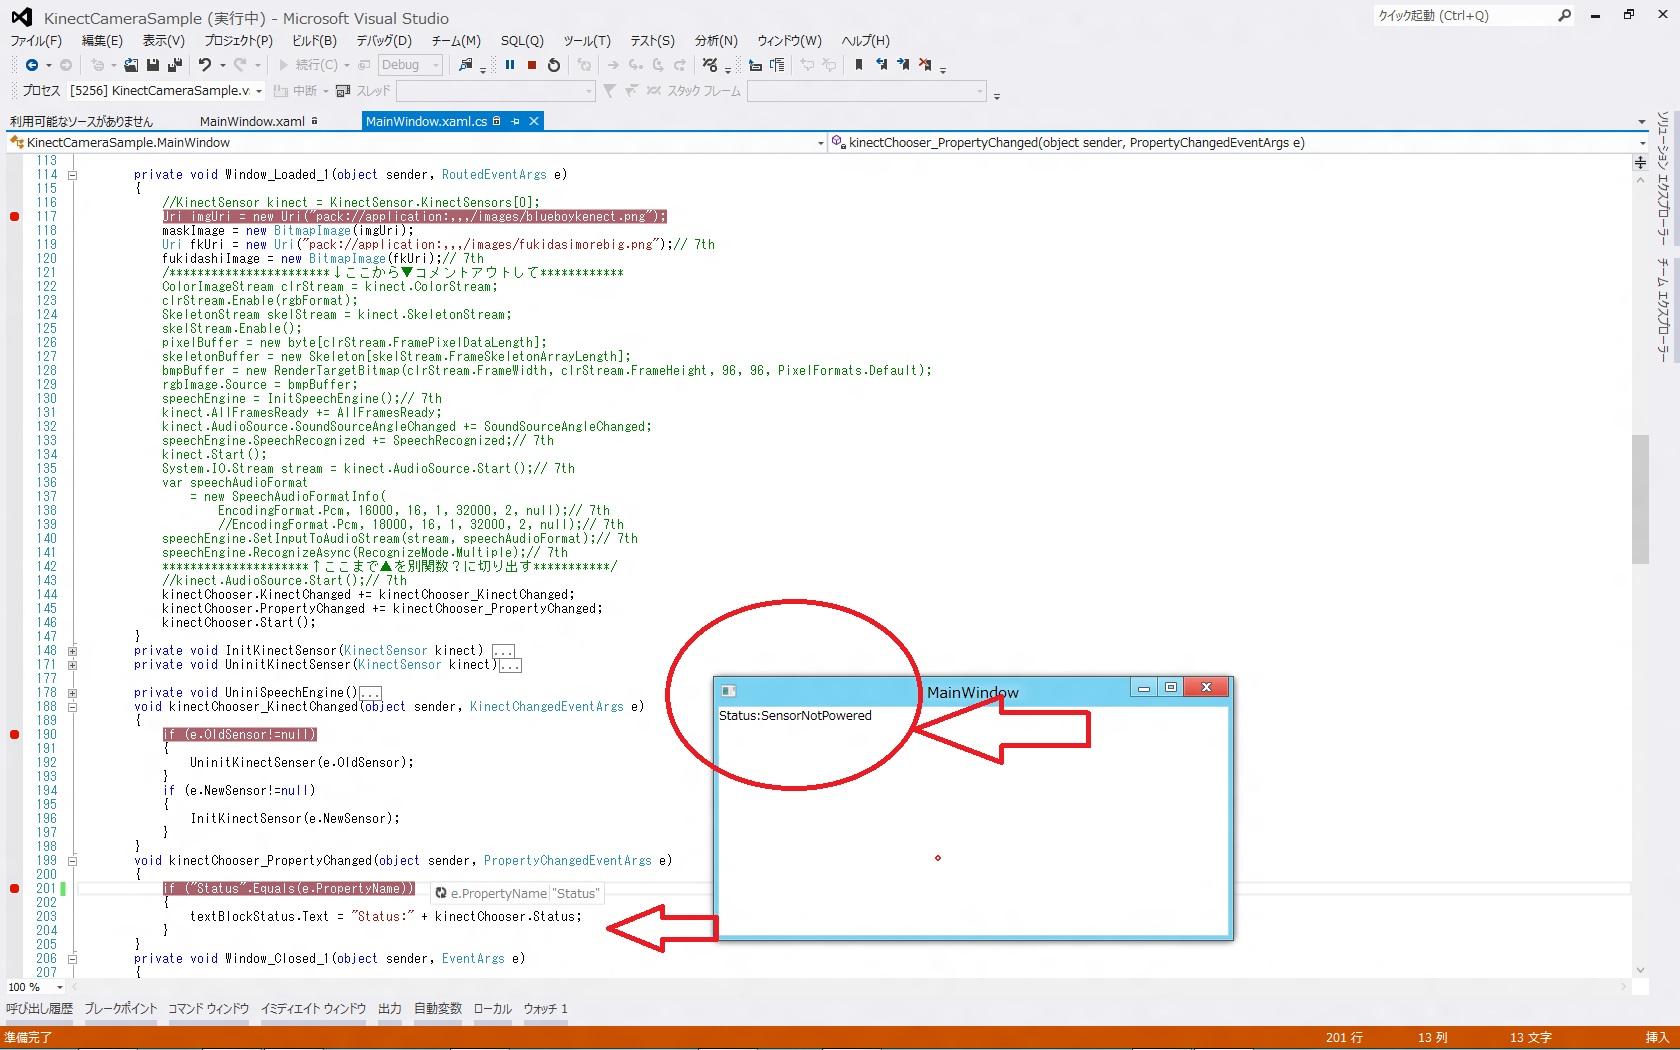Click the editor vertical scrollbar thumb
The height and width of the screenshot is (1050, 1680).
click(1640, 500)
